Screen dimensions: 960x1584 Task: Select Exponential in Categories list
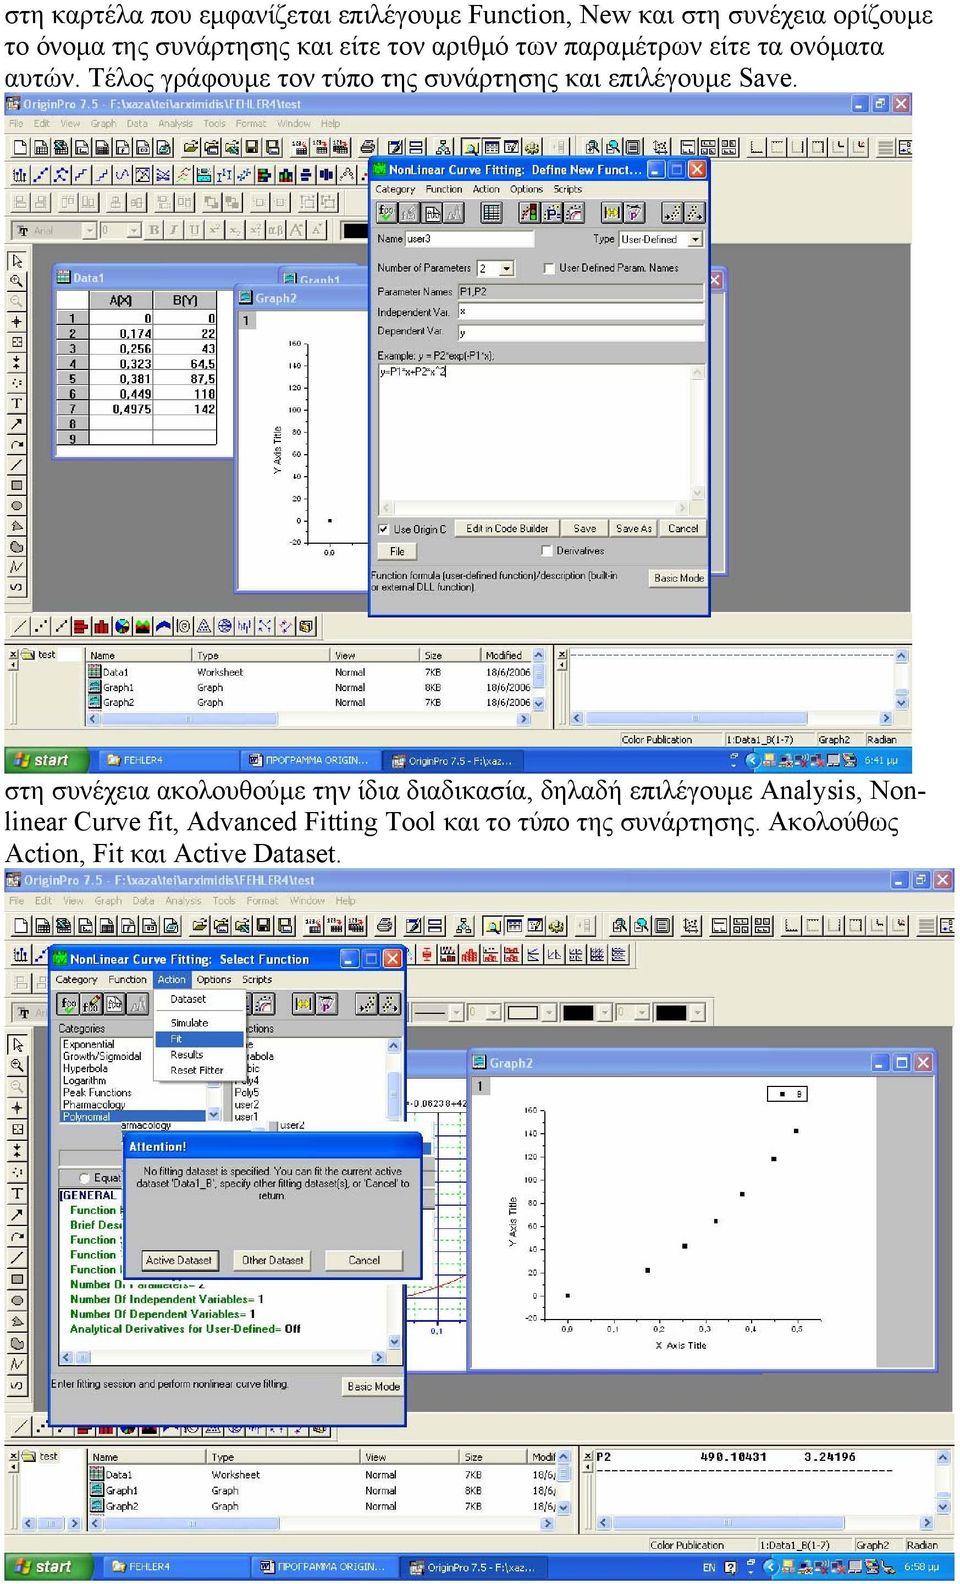point(89,1044)
